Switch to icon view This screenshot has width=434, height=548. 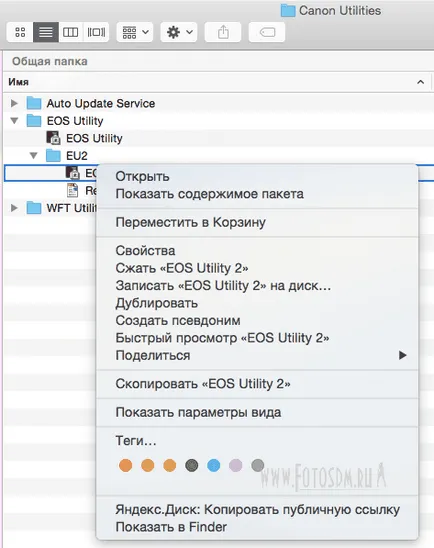(20, 32)
